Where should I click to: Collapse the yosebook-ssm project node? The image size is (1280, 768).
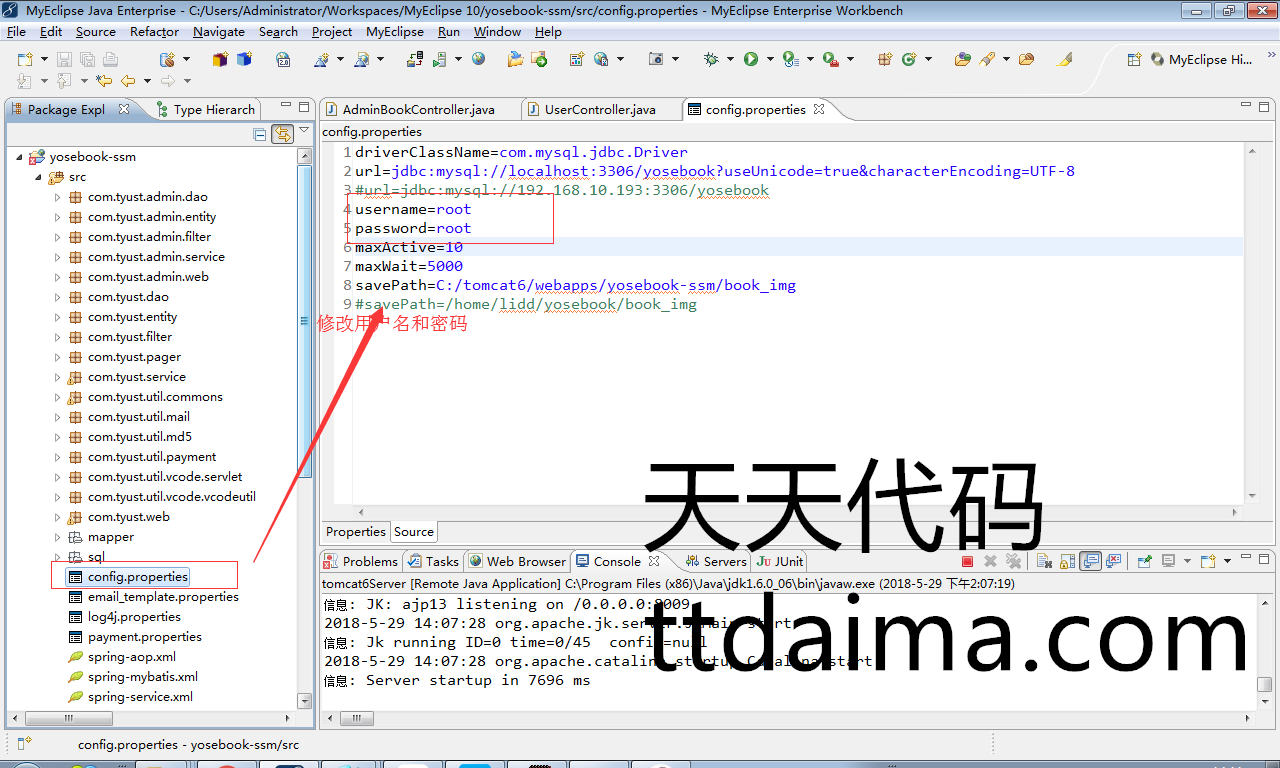point(19,157)
